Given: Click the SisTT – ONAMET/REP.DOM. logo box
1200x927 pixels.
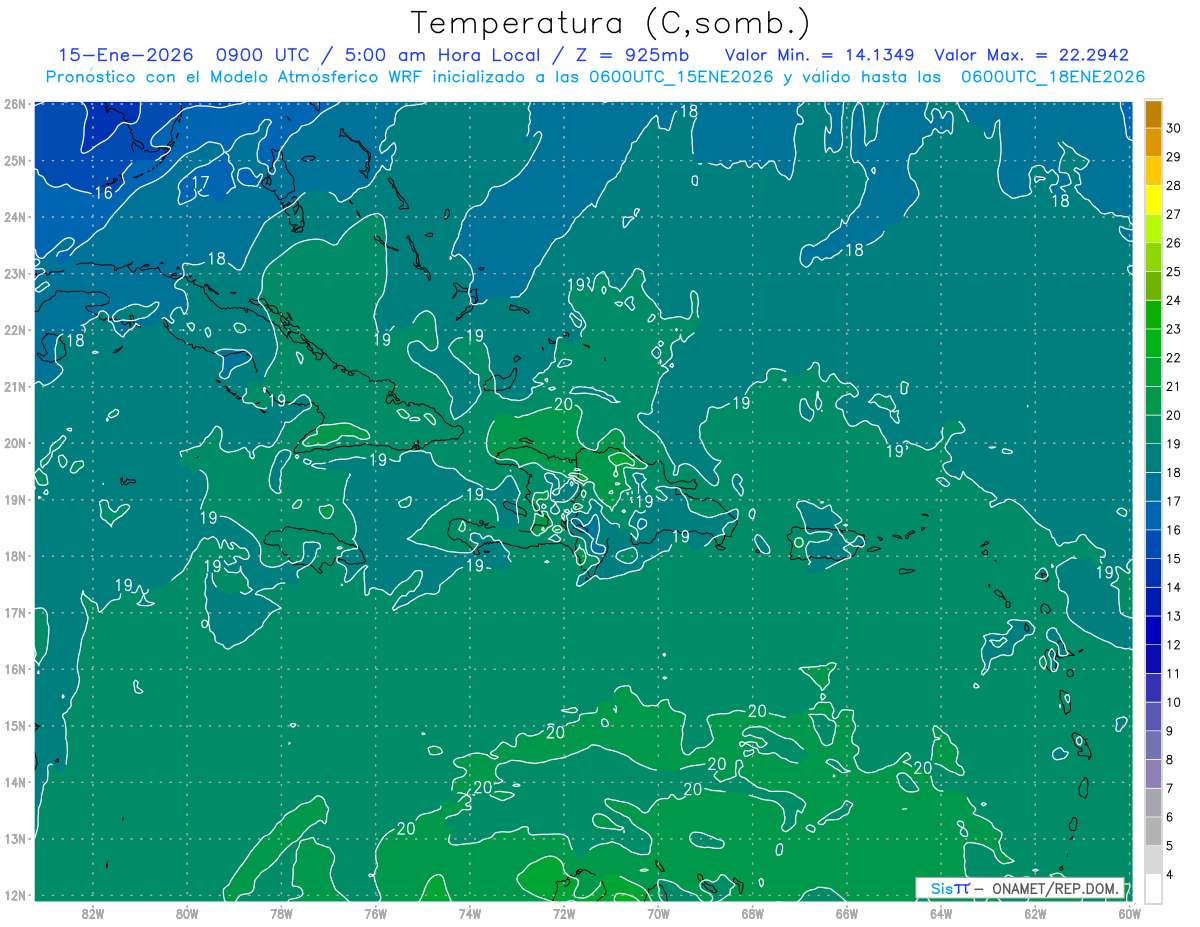Looking at the screenshot, I should coord(1020,888).
